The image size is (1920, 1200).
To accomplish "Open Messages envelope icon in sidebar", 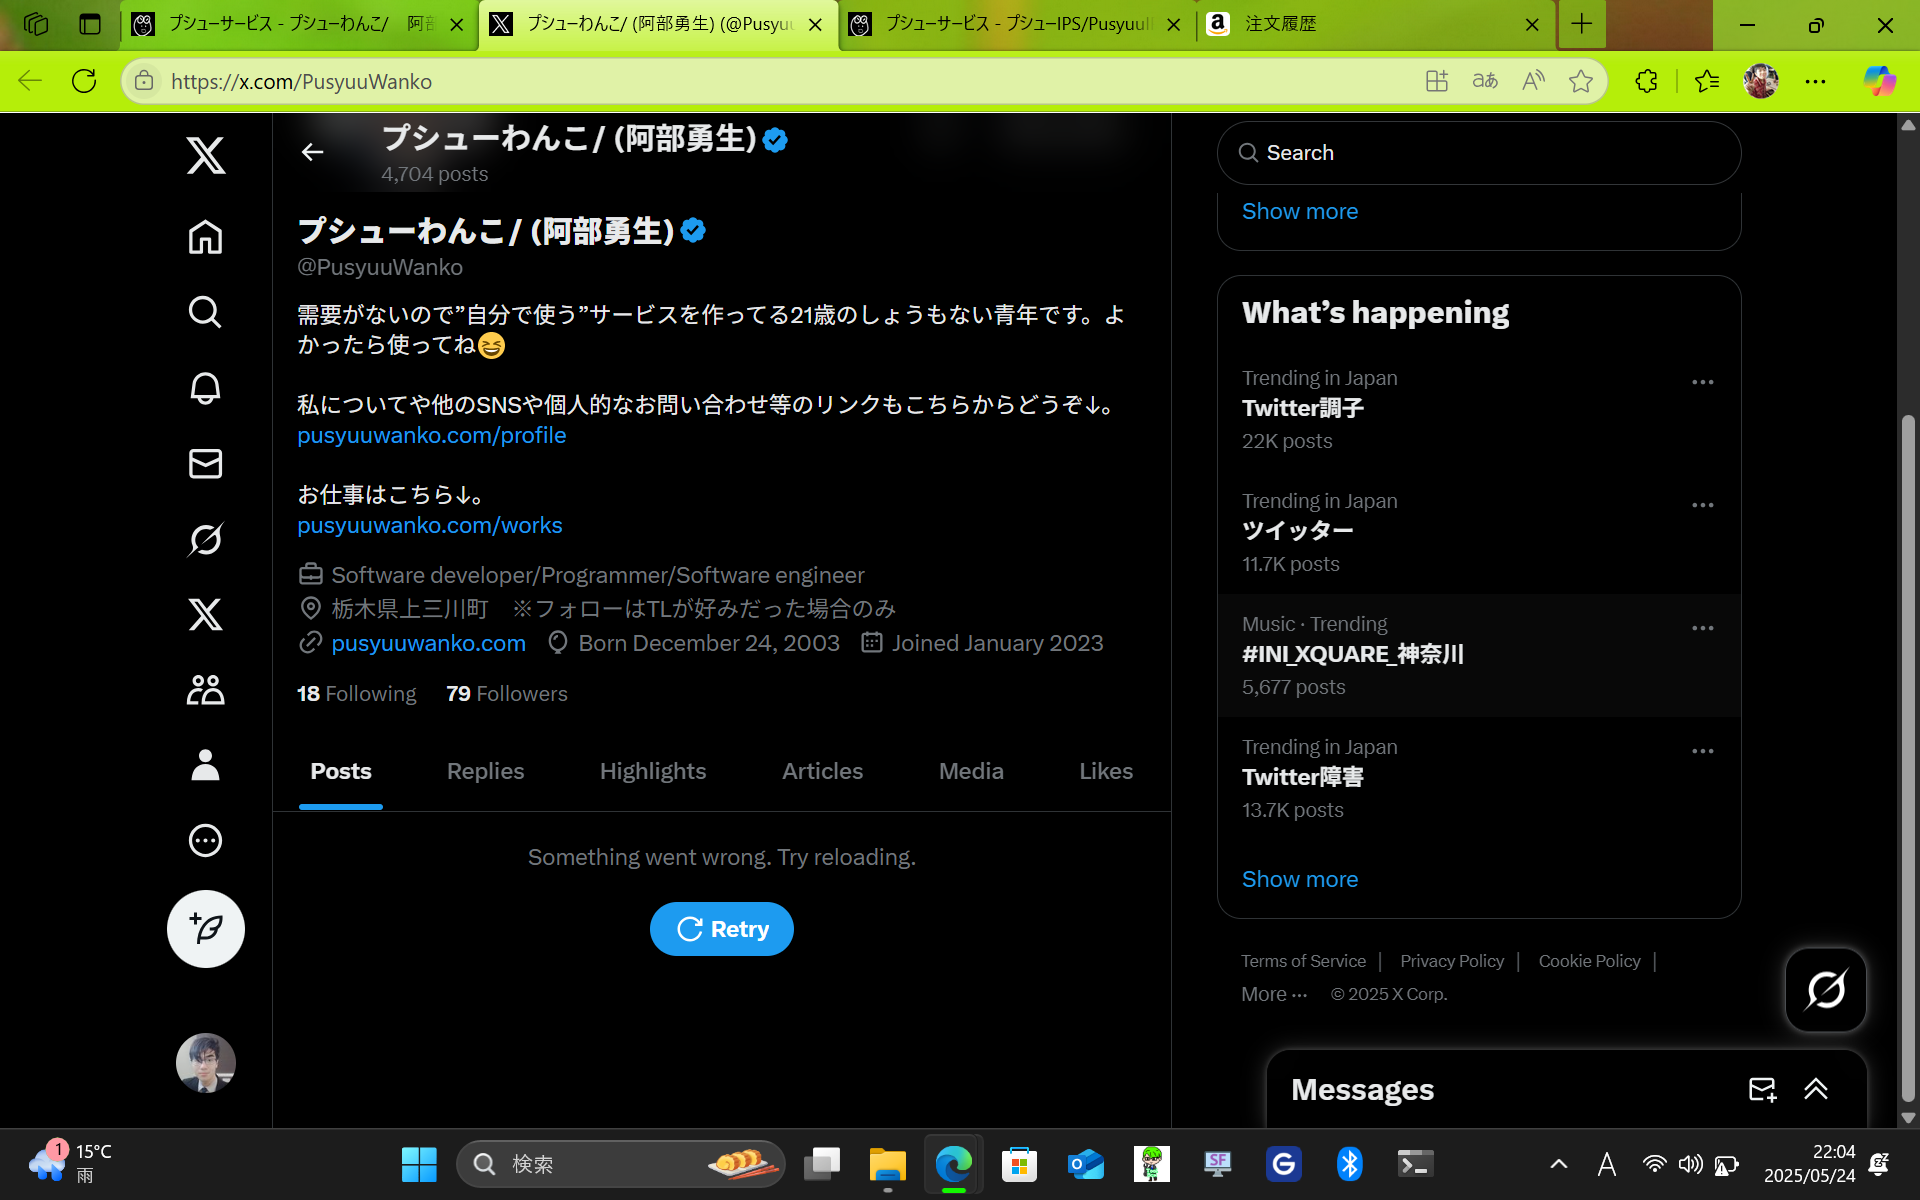I will pos(205,464).
